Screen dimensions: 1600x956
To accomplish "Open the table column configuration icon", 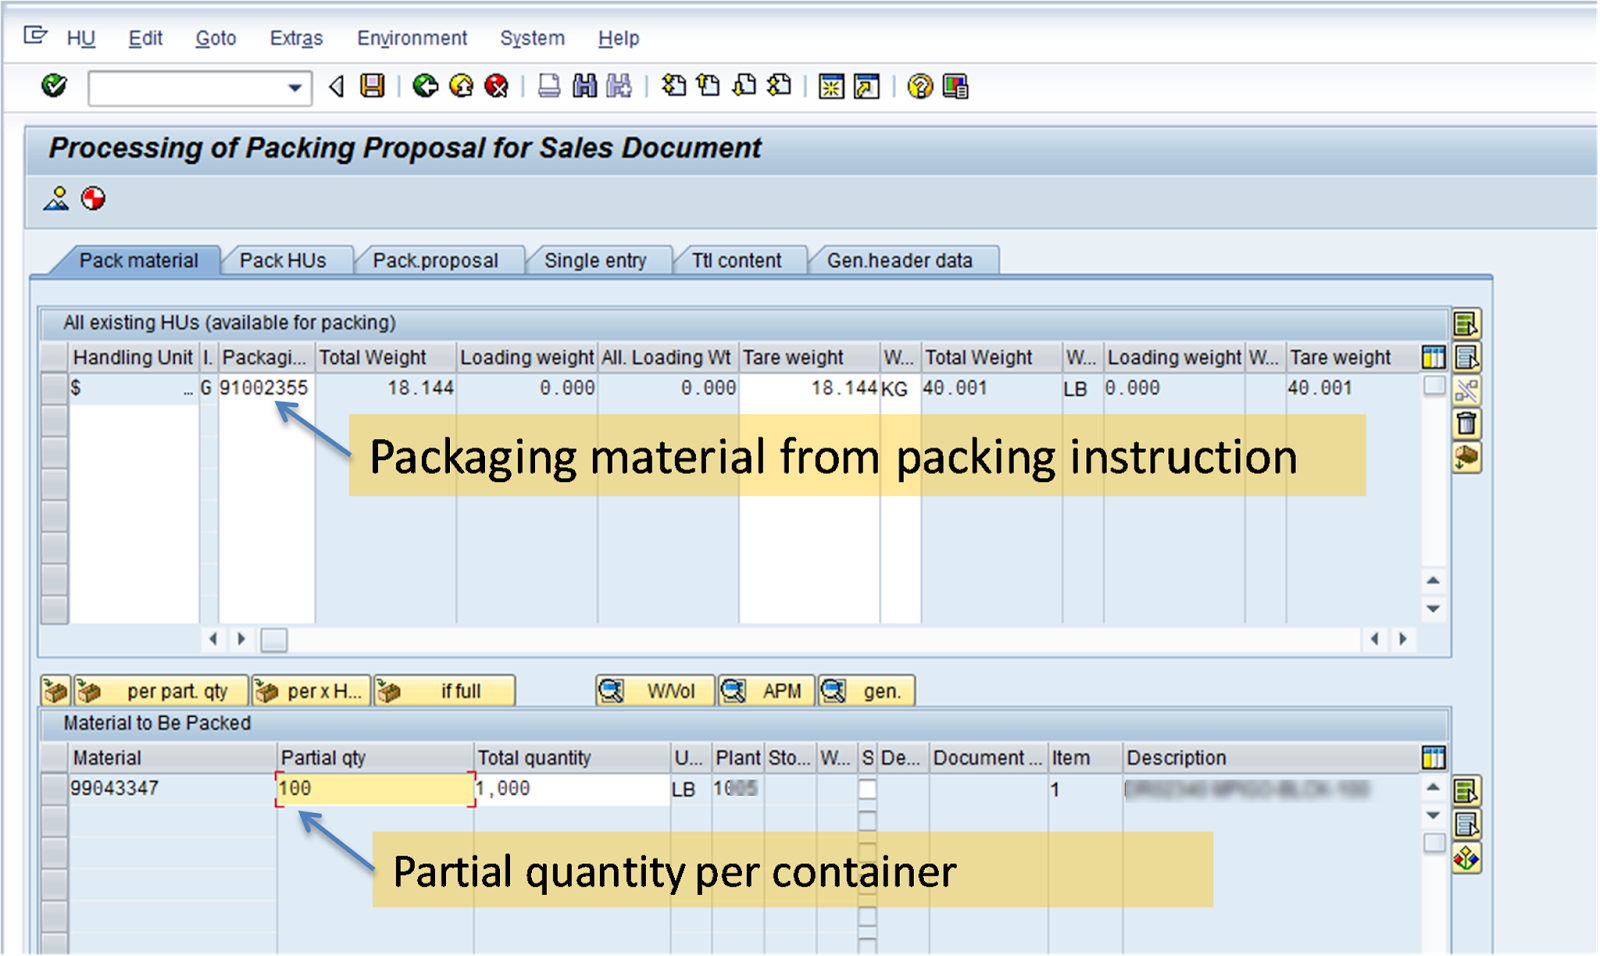I will [x=1433, y=357].
